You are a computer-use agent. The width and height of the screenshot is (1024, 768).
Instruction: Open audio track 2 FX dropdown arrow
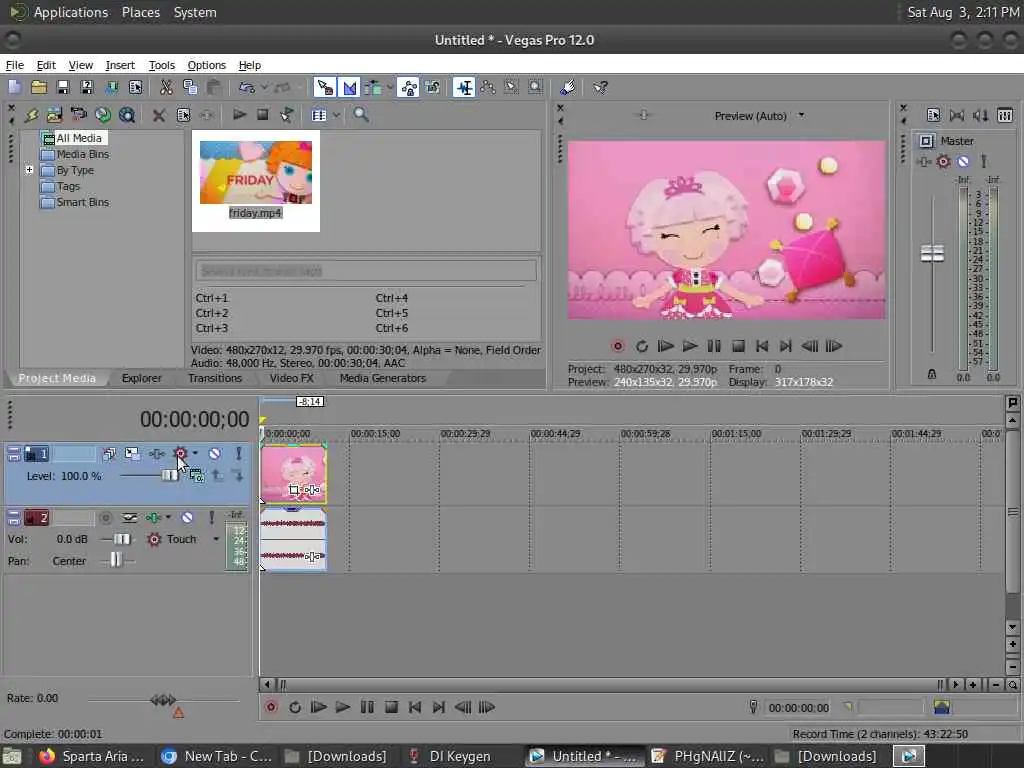168,517
